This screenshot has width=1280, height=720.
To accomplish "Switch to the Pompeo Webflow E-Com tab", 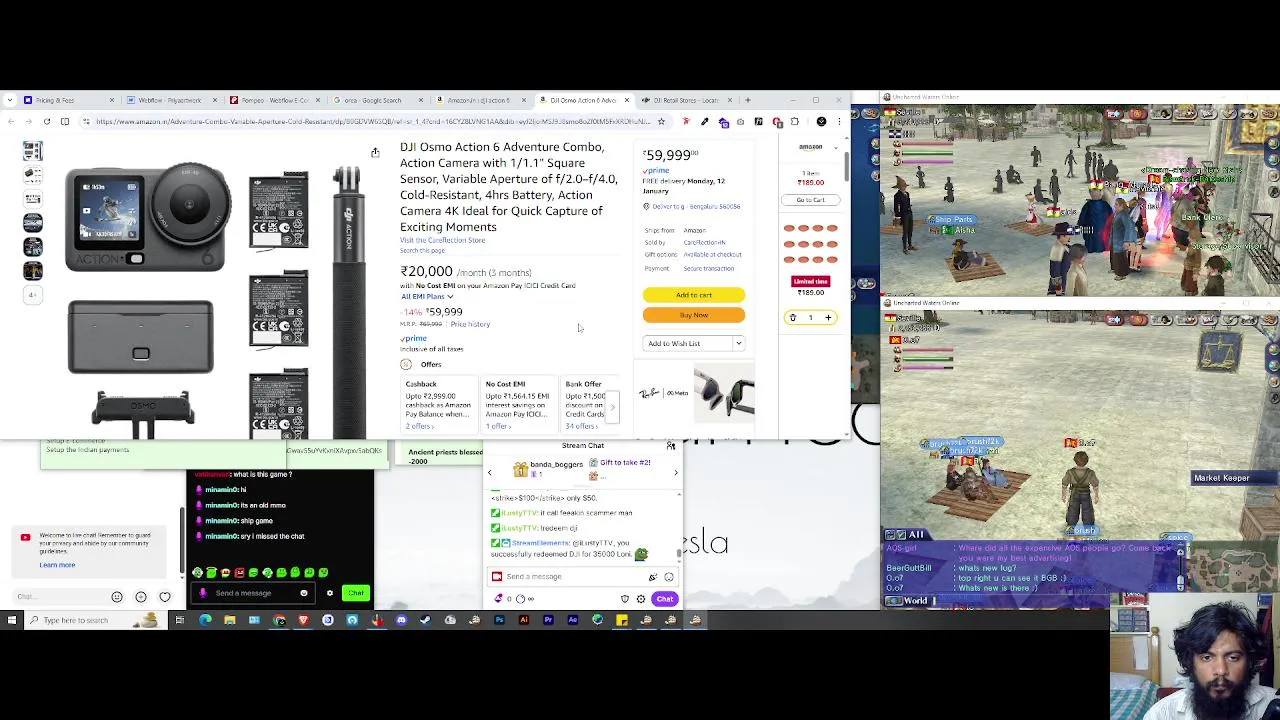I will click(x=273, y=100).
